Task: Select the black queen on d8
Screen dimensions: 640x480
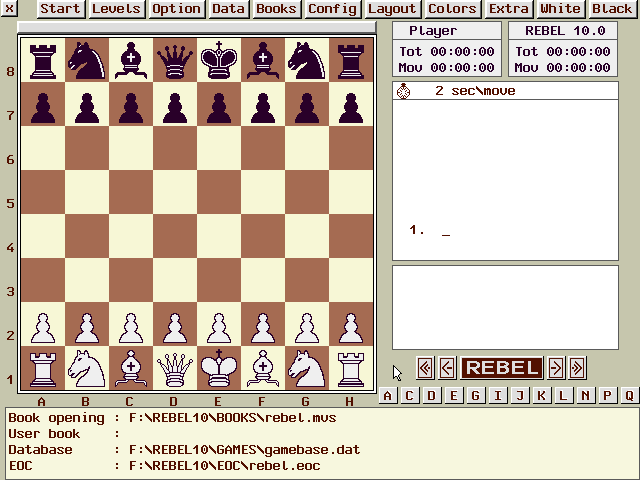Action: click(x=175, y=60)
